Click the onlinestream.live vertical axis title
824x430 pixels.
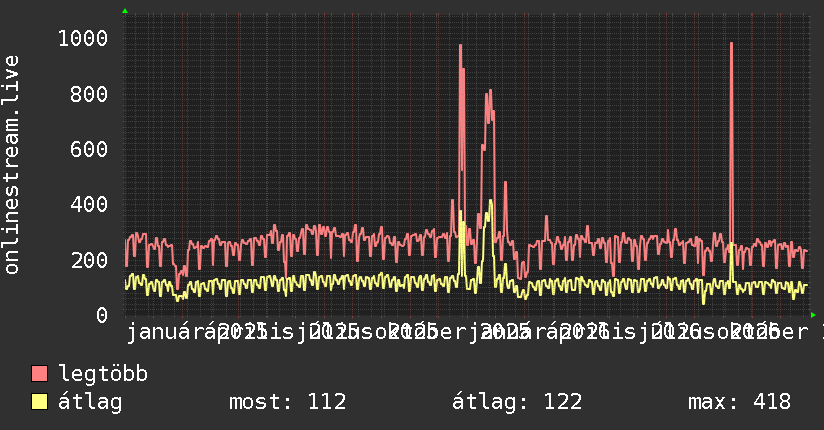pyautogui.click(x=12, y=165)
